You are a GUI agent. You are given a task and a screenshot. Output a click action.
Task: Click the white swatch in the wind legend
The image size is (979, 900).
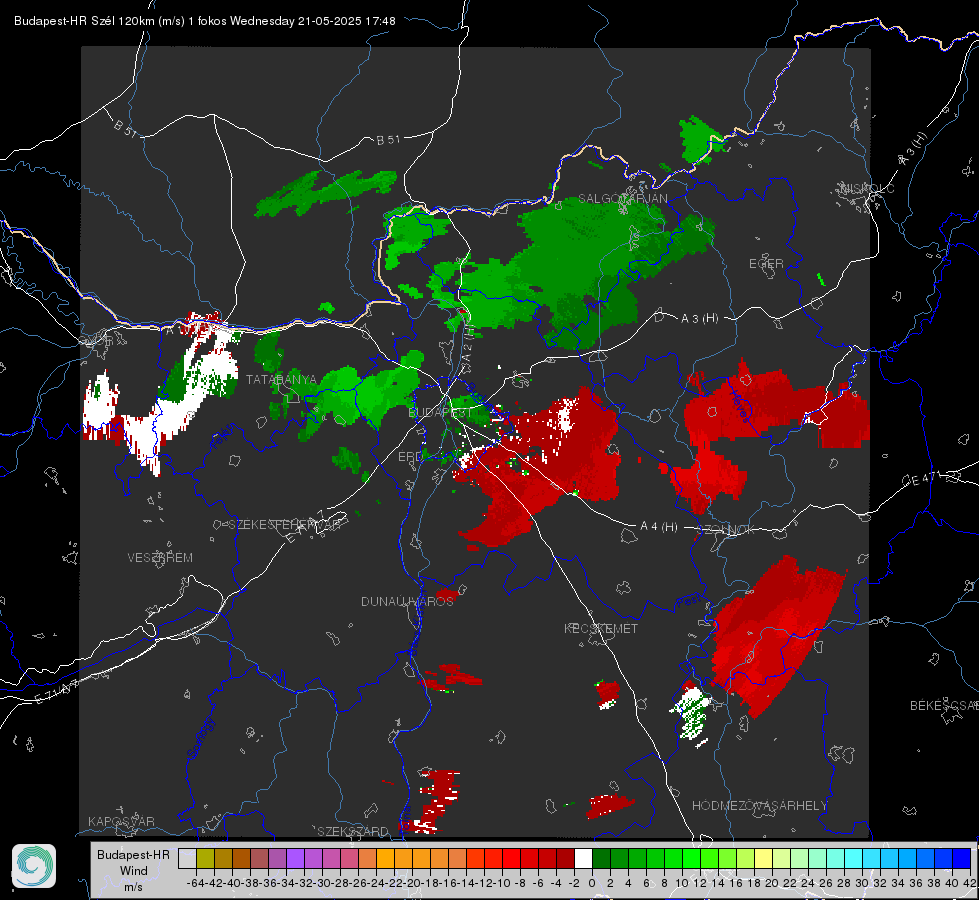pyautogui.click(x=583, y=858)
